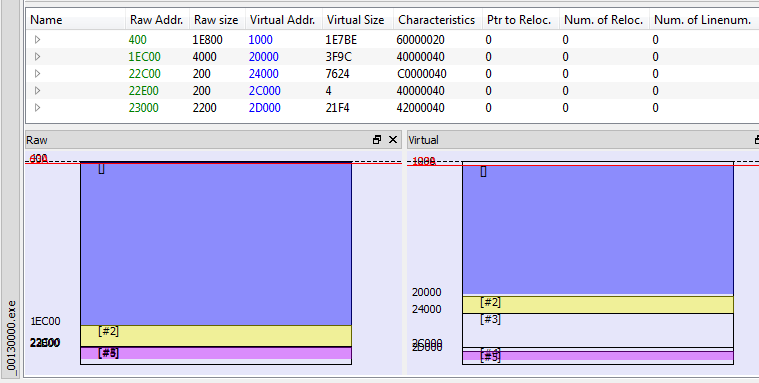This screenshot has height=383, width=759.
Task: Select virtual size cell 3F9C
Action: tap(338, 57)
